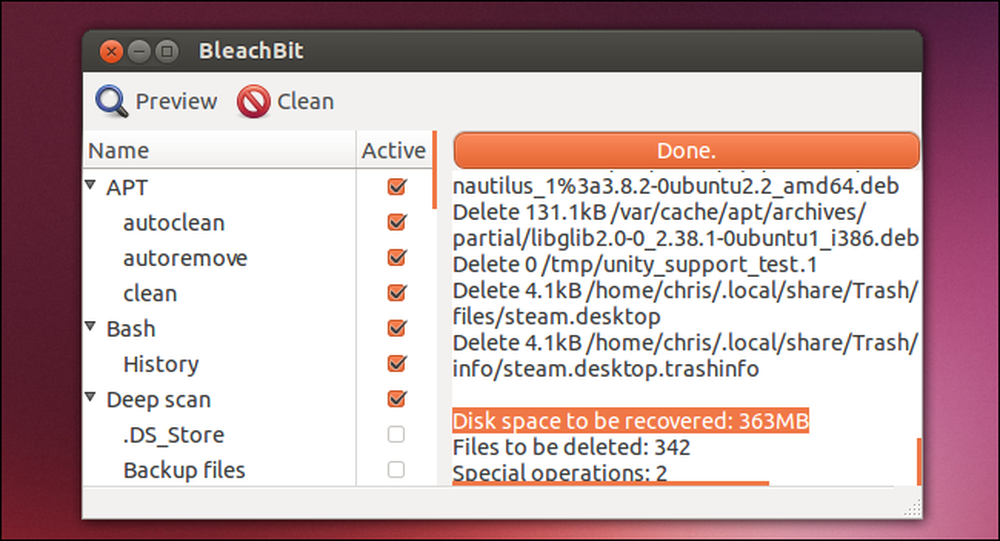Click the Active column header
The width and height of the screenshot is (1000, 541).
coord(393,151)
